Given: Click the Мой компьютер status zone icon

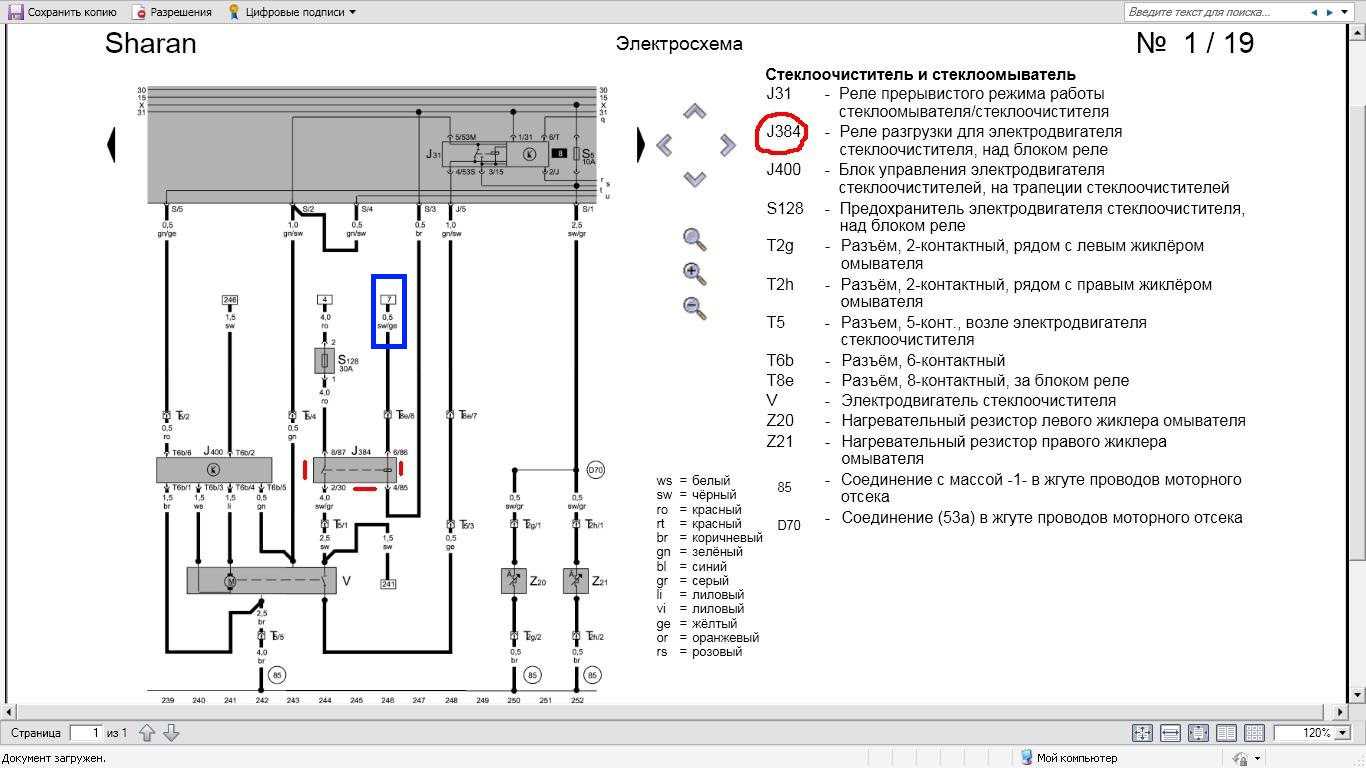Looking at the screenshot, I should click(1026, 758).
